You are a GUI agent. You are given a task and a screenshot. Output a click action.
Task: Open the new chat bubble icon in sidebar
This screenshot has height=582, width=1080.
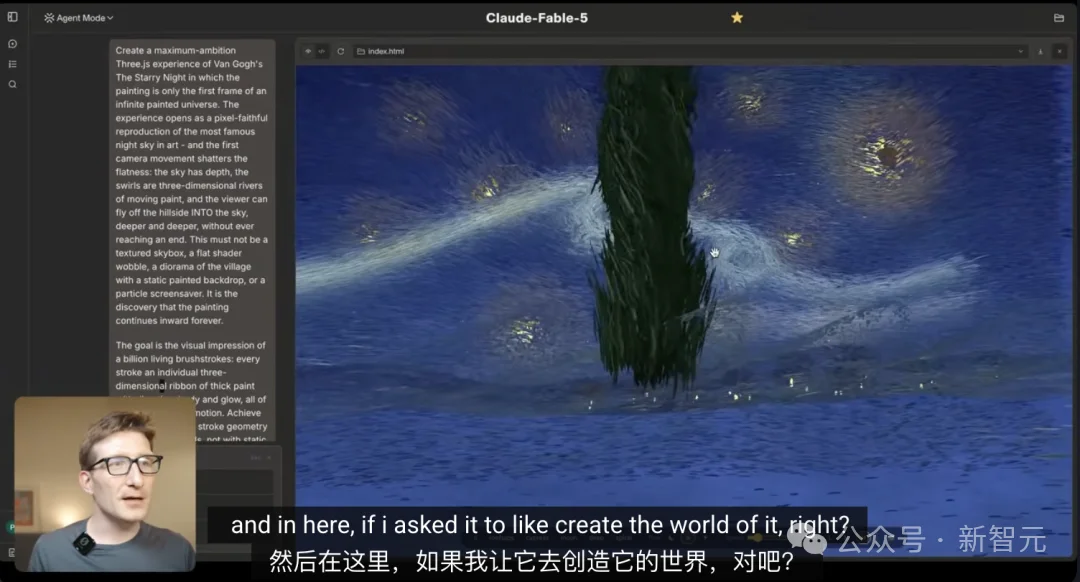click(12, 43)
